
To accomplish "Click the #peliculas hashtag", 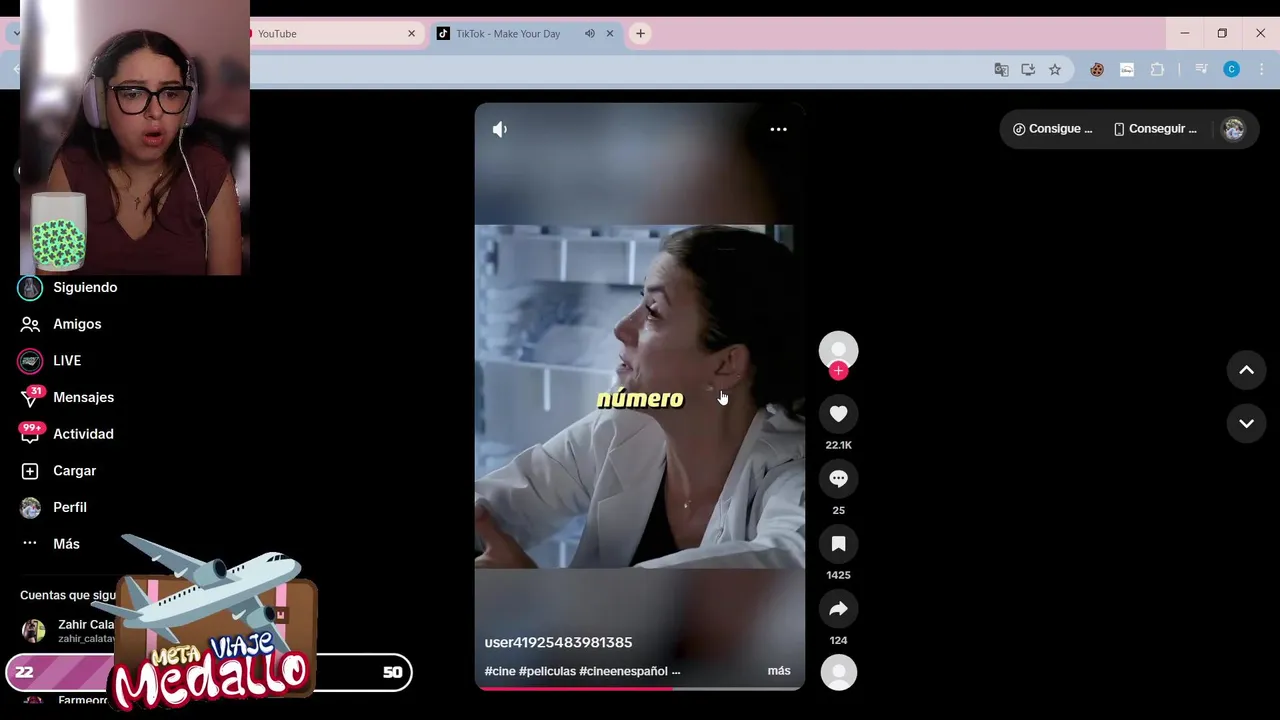I will tap(547, 671).
